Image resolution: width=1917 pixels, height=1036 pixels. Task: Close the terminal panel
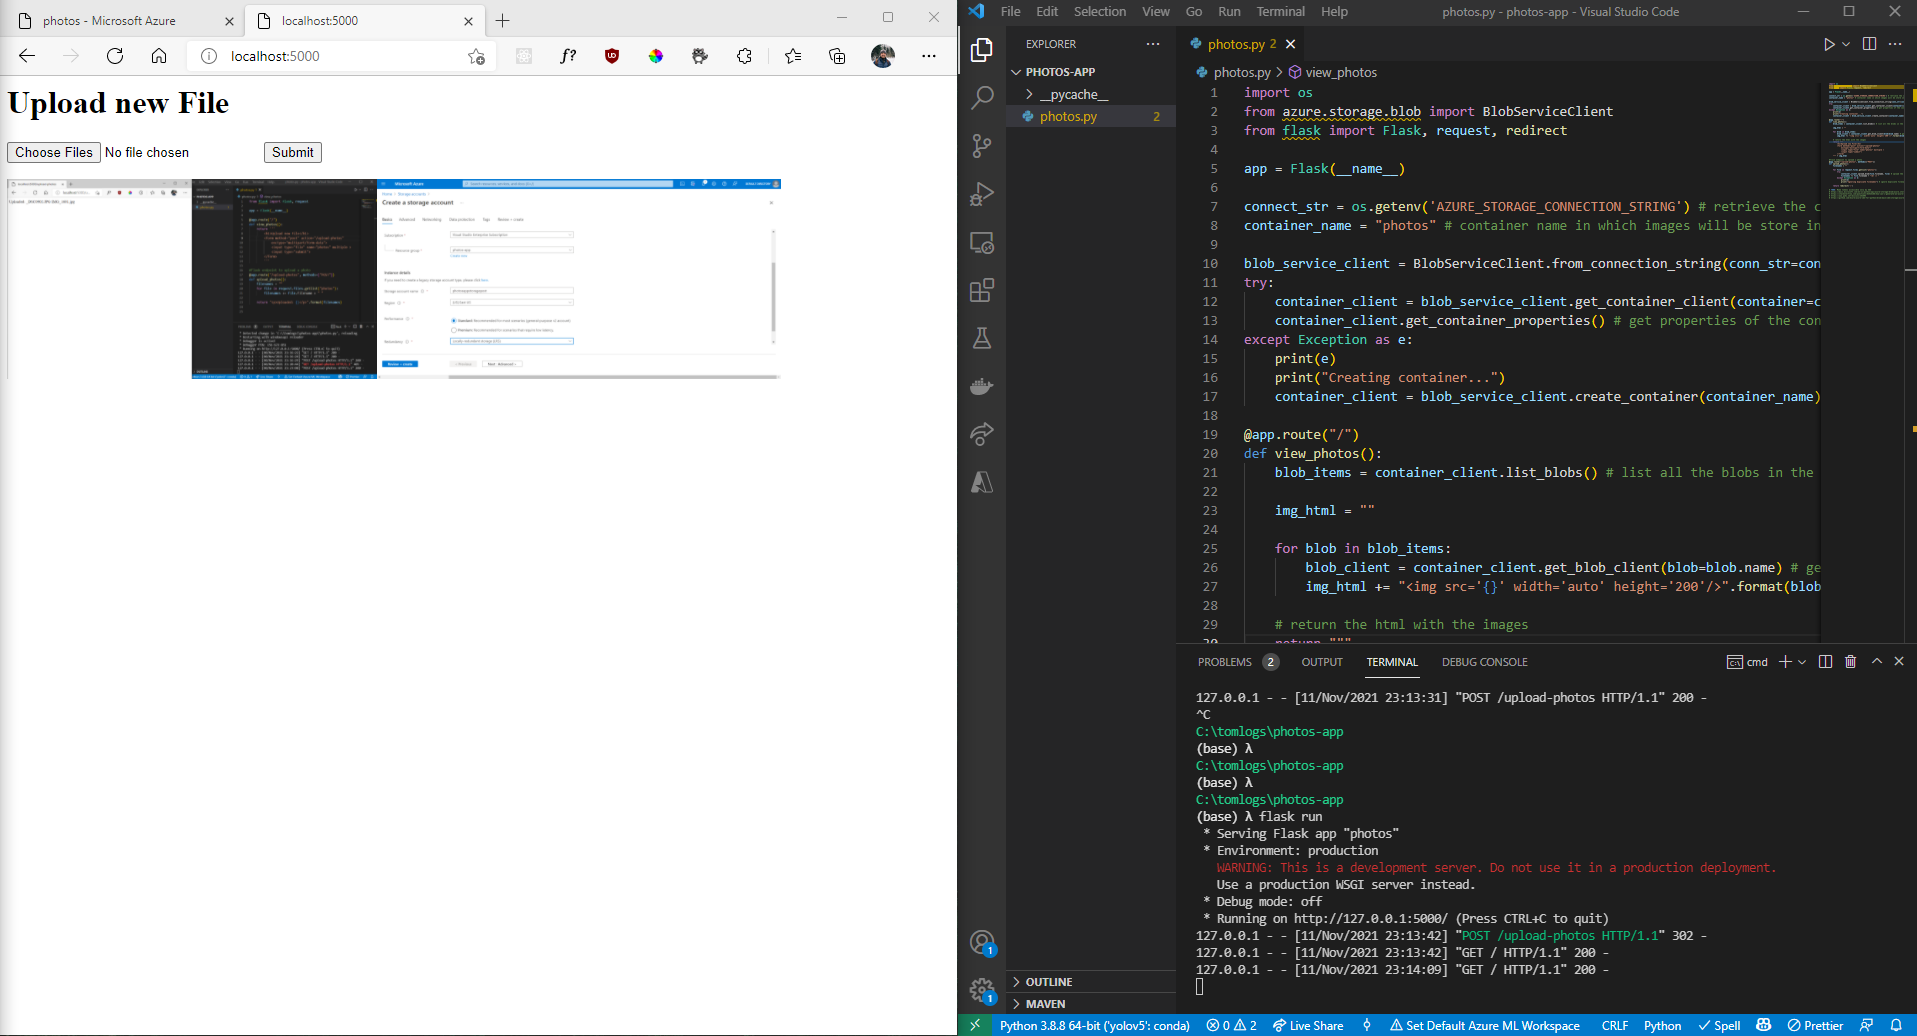coord(1899,662)
